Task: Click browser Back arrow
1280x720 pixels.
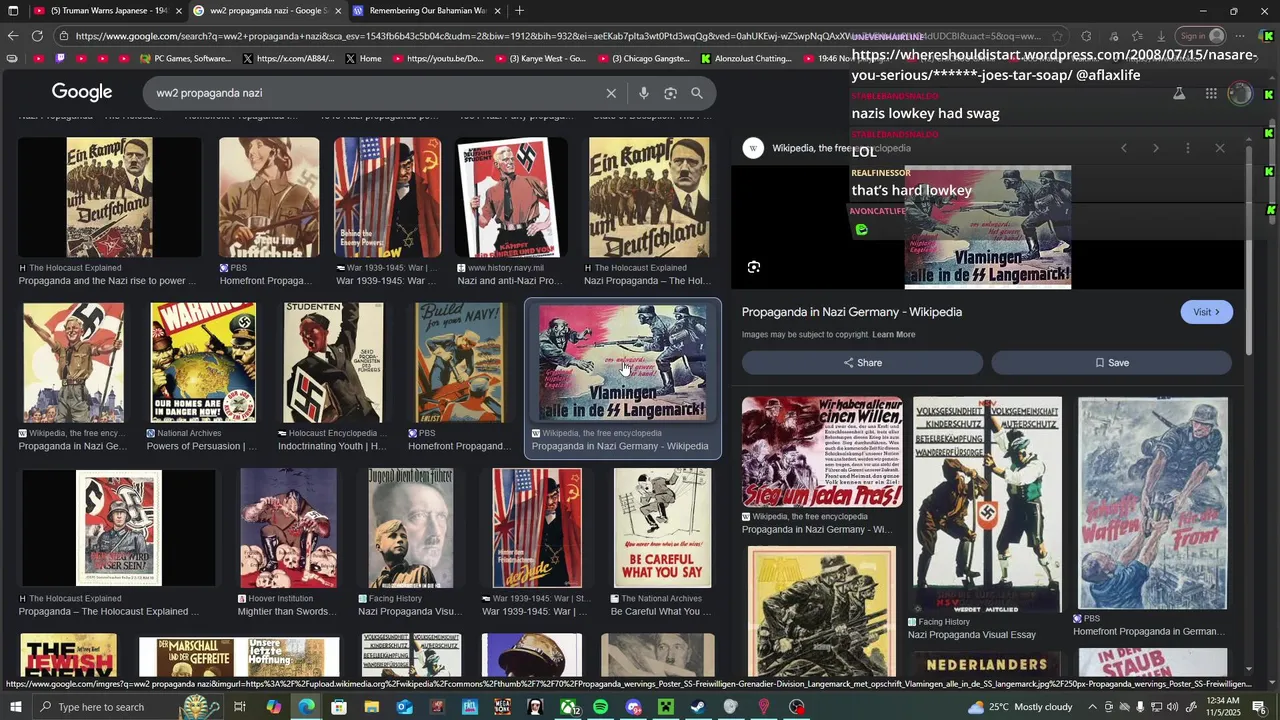Action: 12,36
